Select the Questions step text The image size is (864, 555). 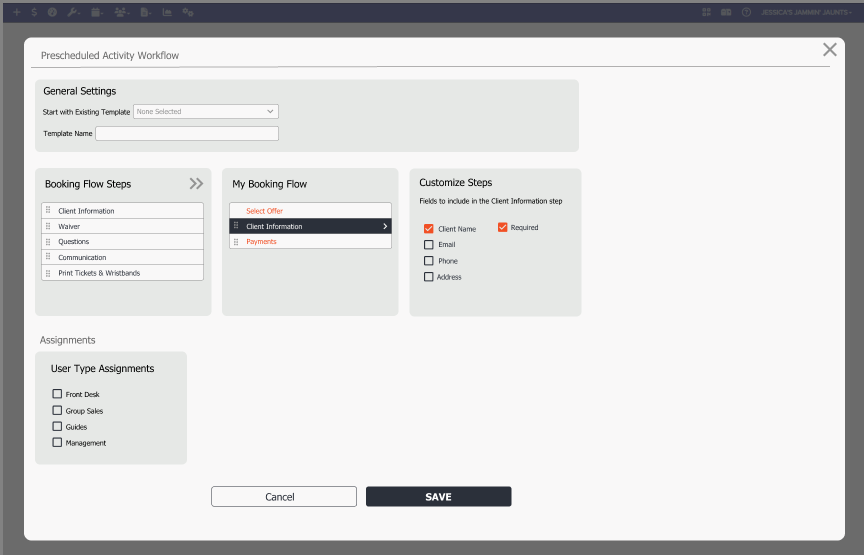(x=73, y=242)
